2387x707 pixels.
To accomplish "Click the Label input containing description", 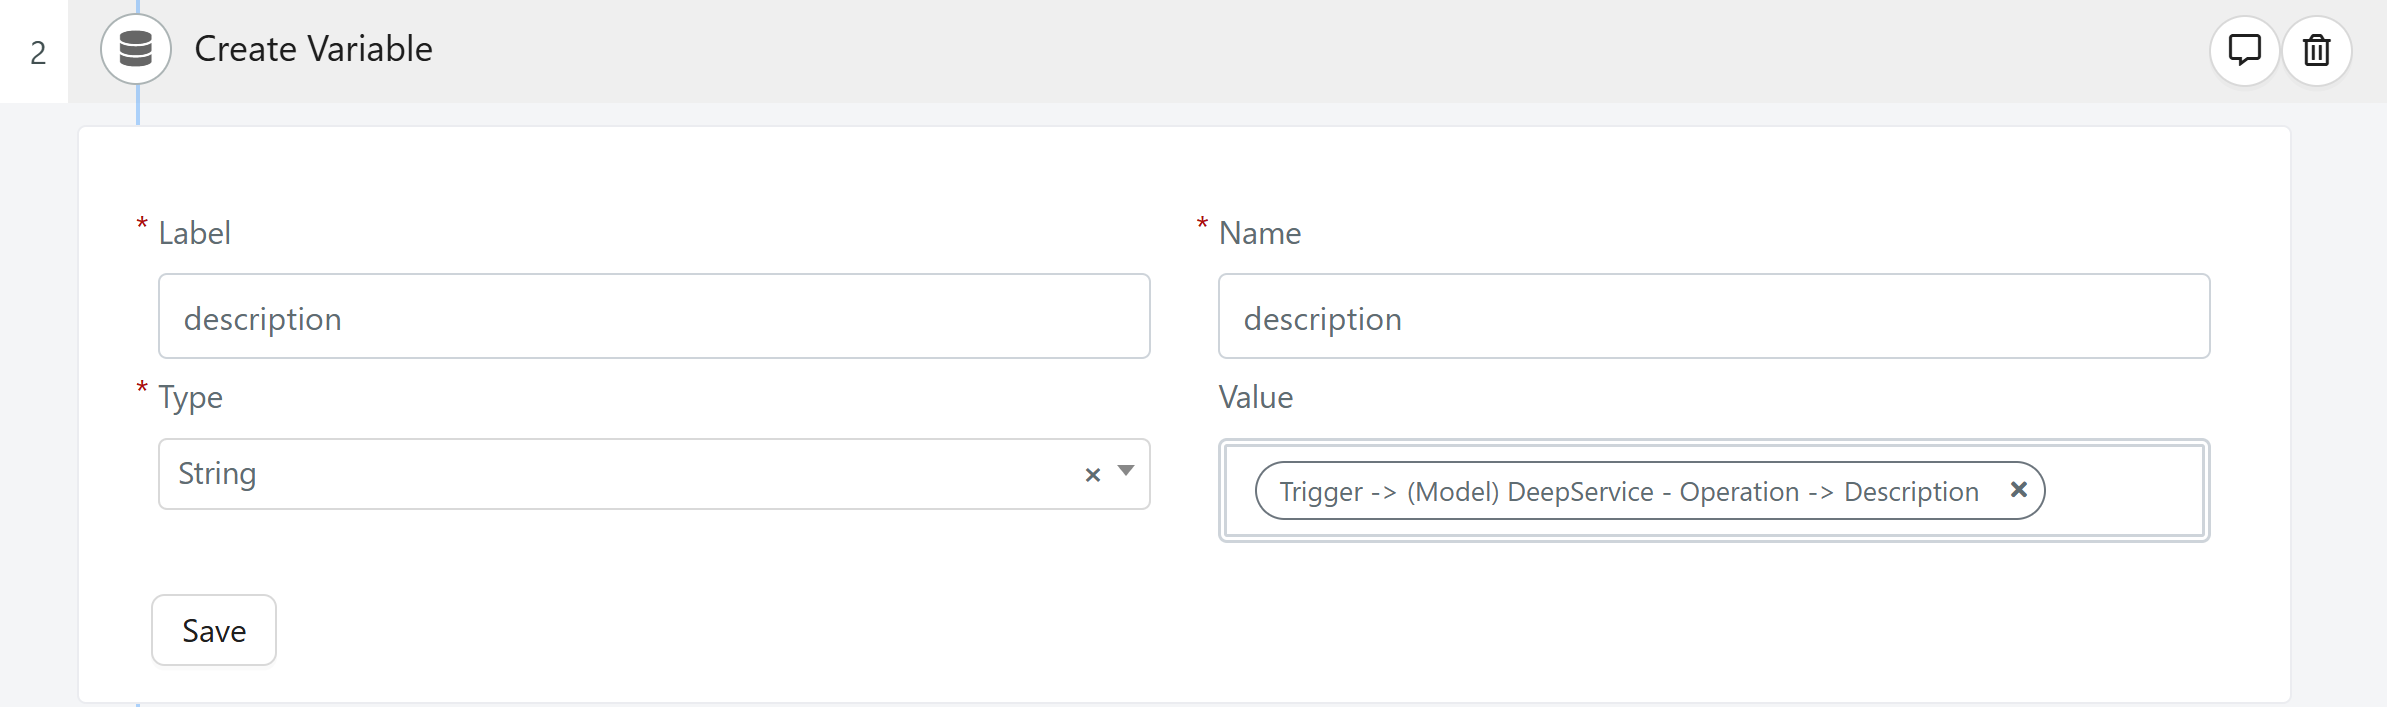I will point(654,316).
